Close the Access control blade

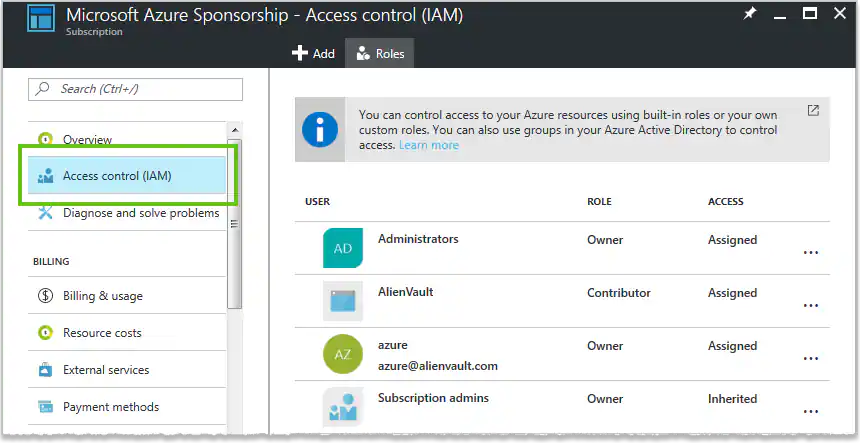tap(840, 14)
